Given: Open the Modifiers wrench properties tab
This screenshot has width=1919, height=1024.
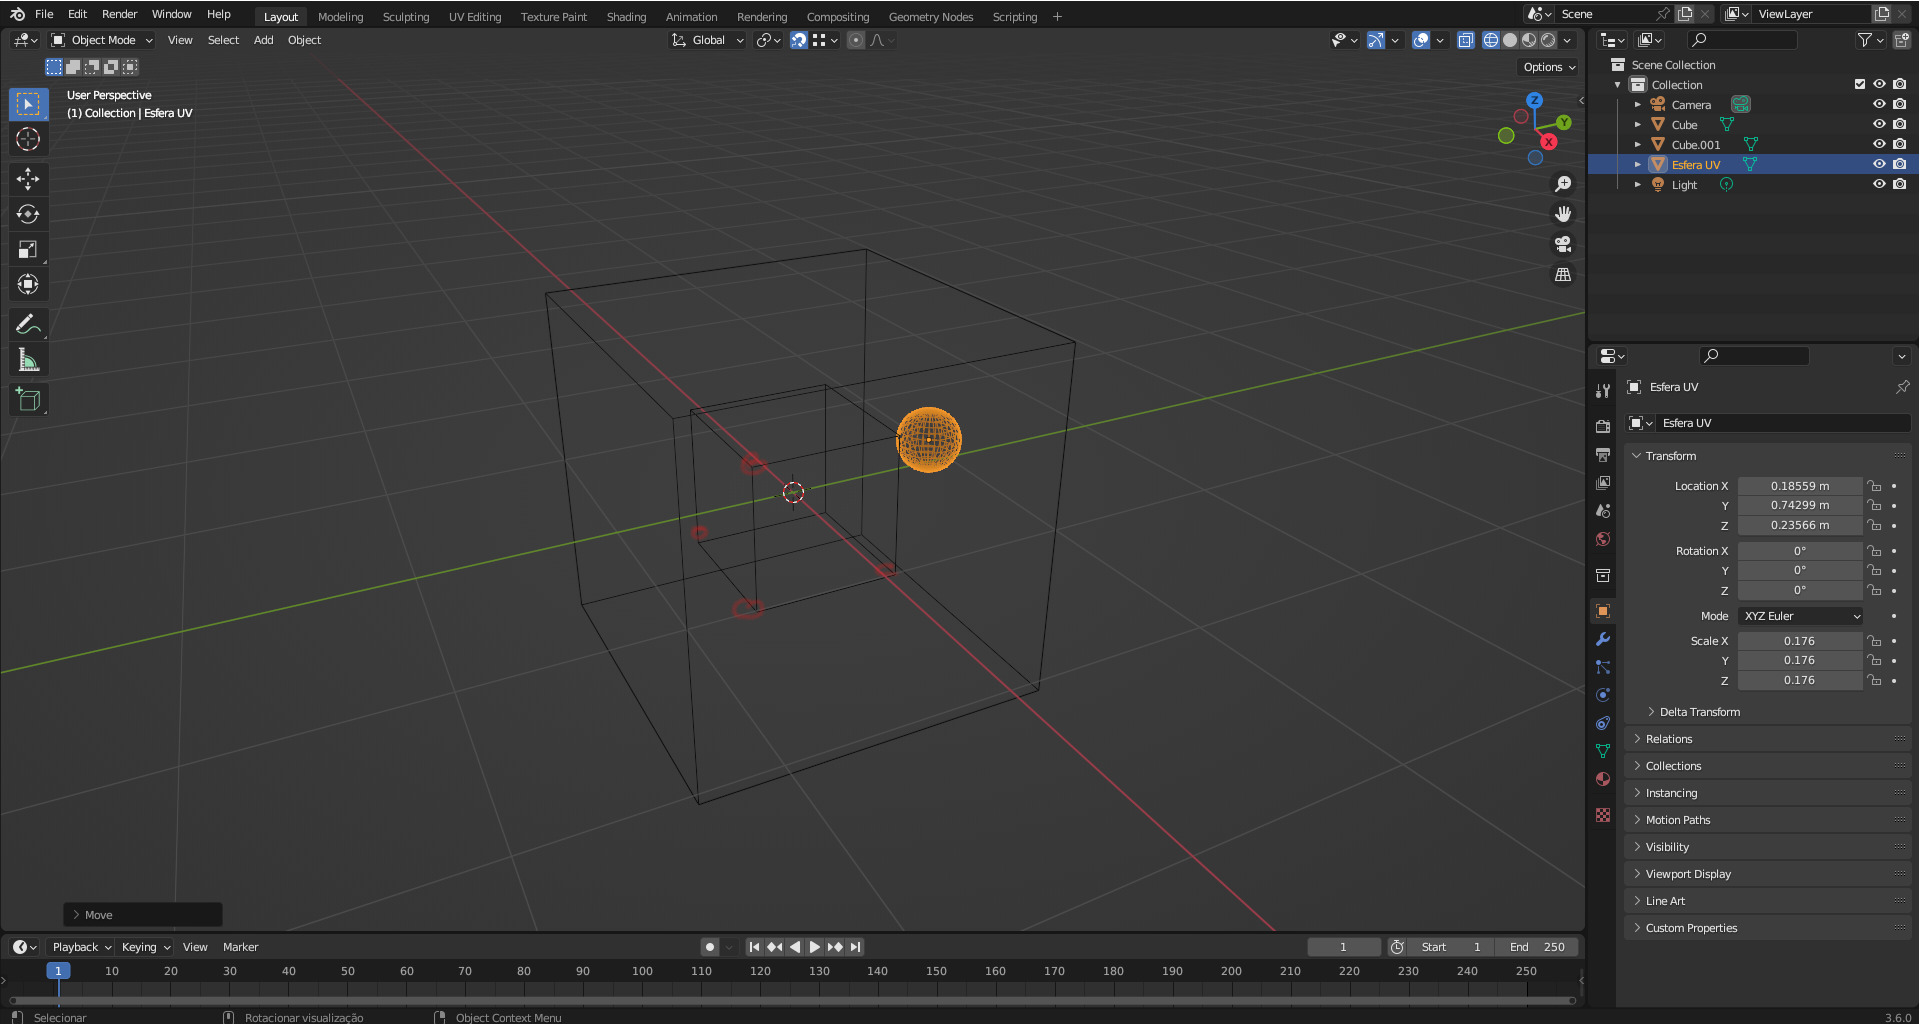Looking at the screenshot, I should coord(1603,639).
